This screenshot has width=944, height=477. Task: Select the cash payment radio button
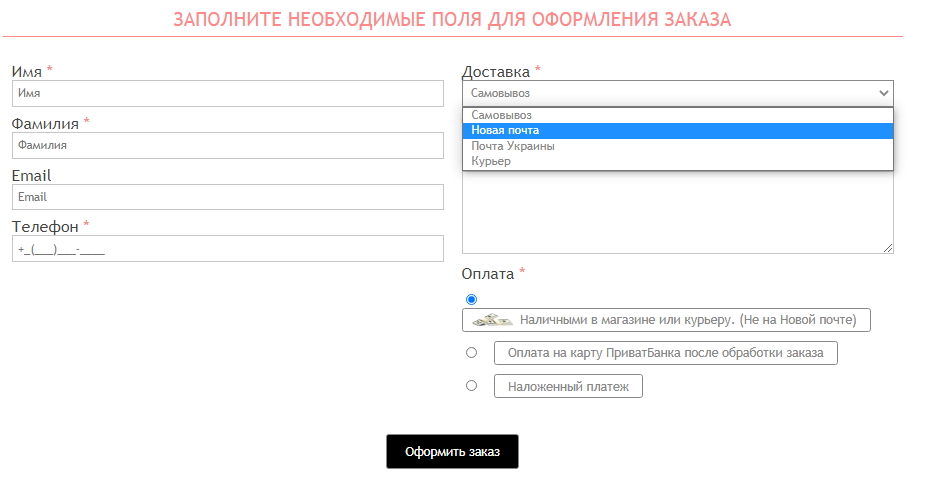pyautogui.click(x=471, y=299)
